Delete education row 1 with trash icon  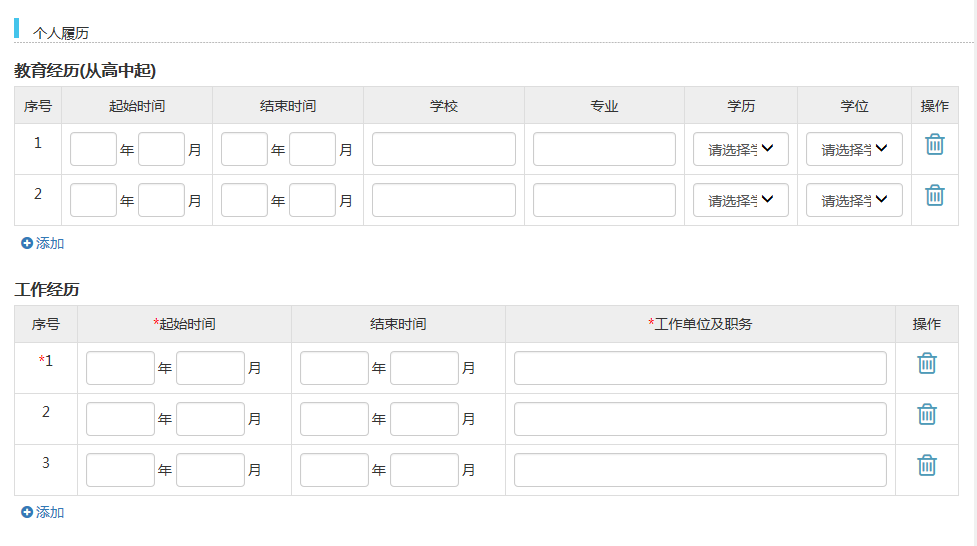coord(934,145)
